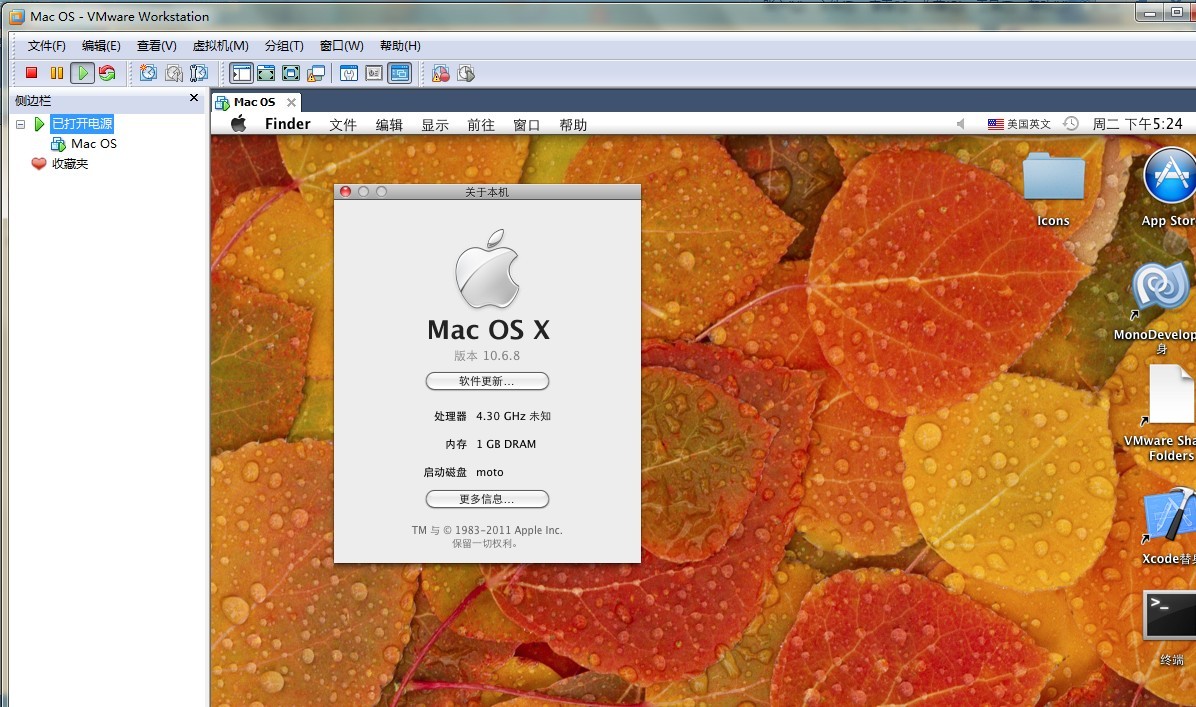Click the volume speaker icon in Mac menu bar

pyautogui.click(x=961, y=124)
